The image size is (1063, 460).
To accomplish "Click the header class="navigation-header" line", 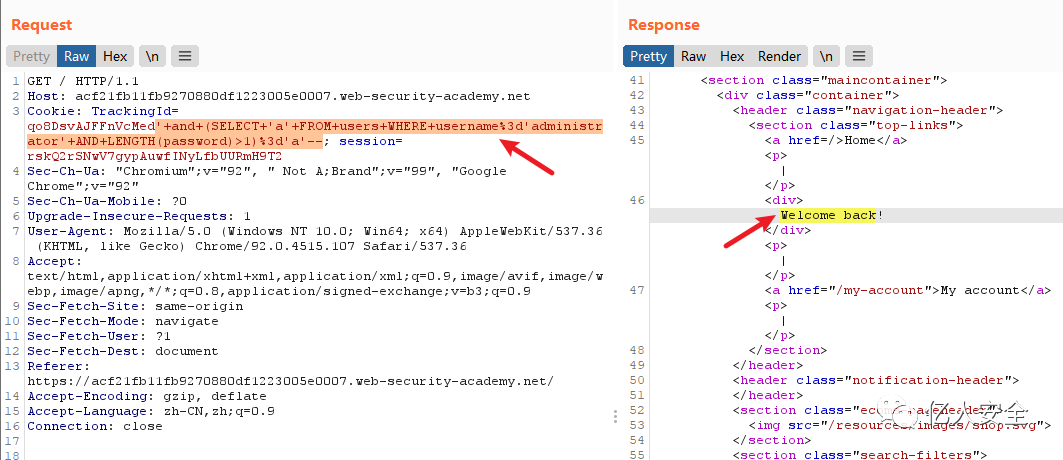I will [x=868, y=110].
